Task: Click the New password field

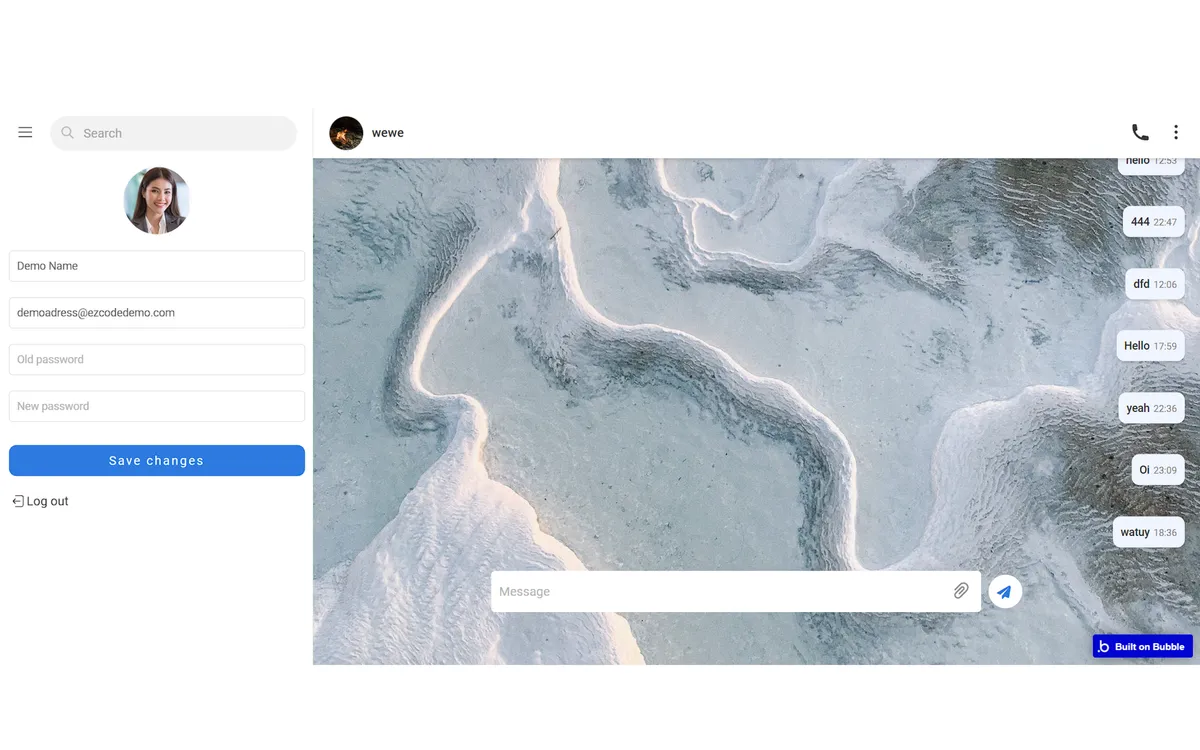Action: [157, 406]
